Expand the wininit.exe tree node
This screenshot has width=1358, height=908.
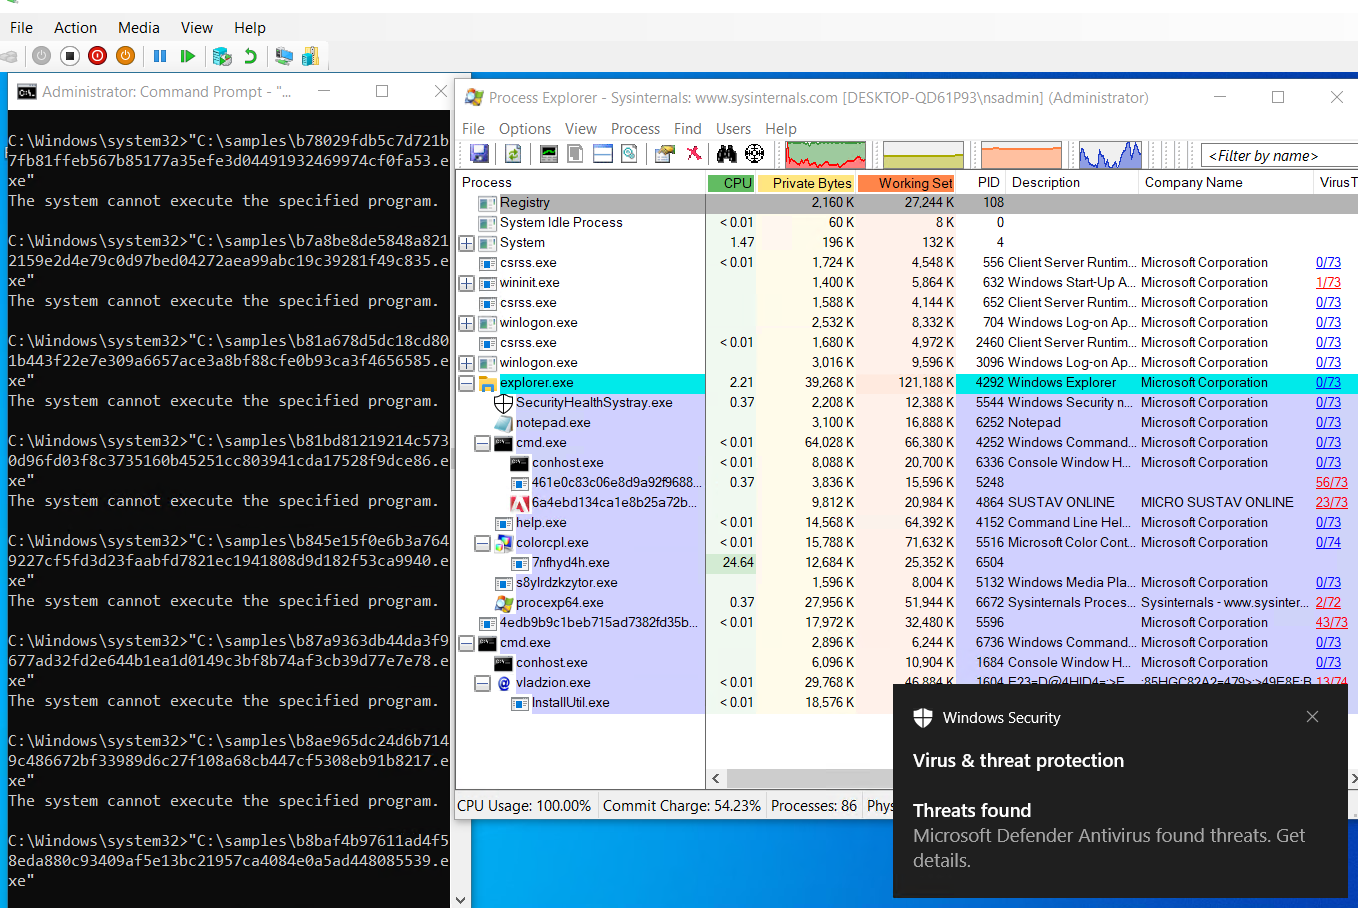pos(466,283)
